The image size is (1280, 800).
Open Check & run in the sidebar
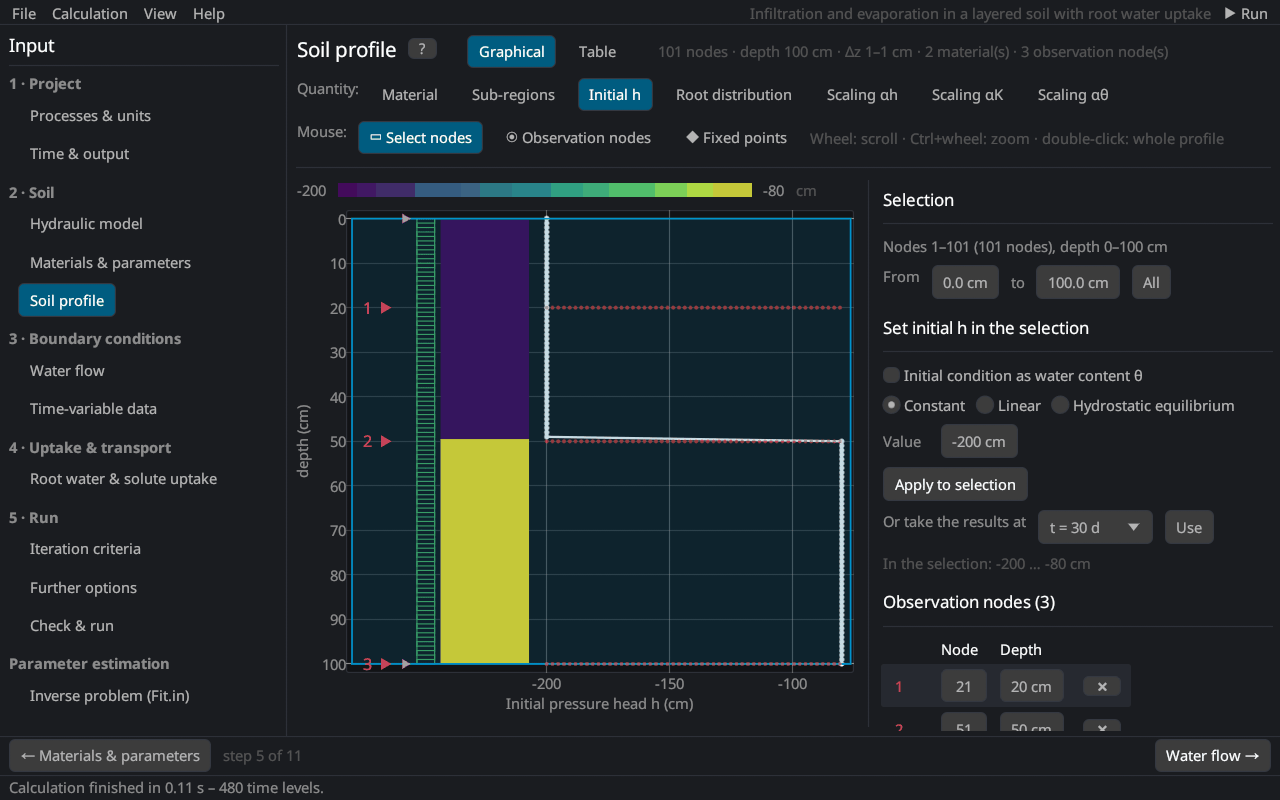click(72, 626)
